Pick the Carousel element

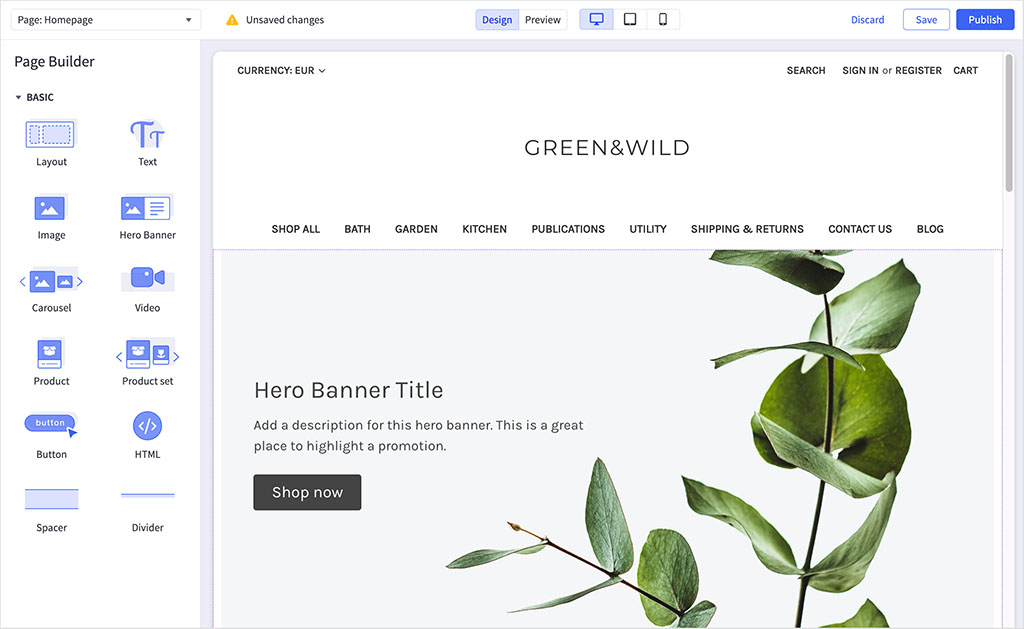(x=50, y=281)
